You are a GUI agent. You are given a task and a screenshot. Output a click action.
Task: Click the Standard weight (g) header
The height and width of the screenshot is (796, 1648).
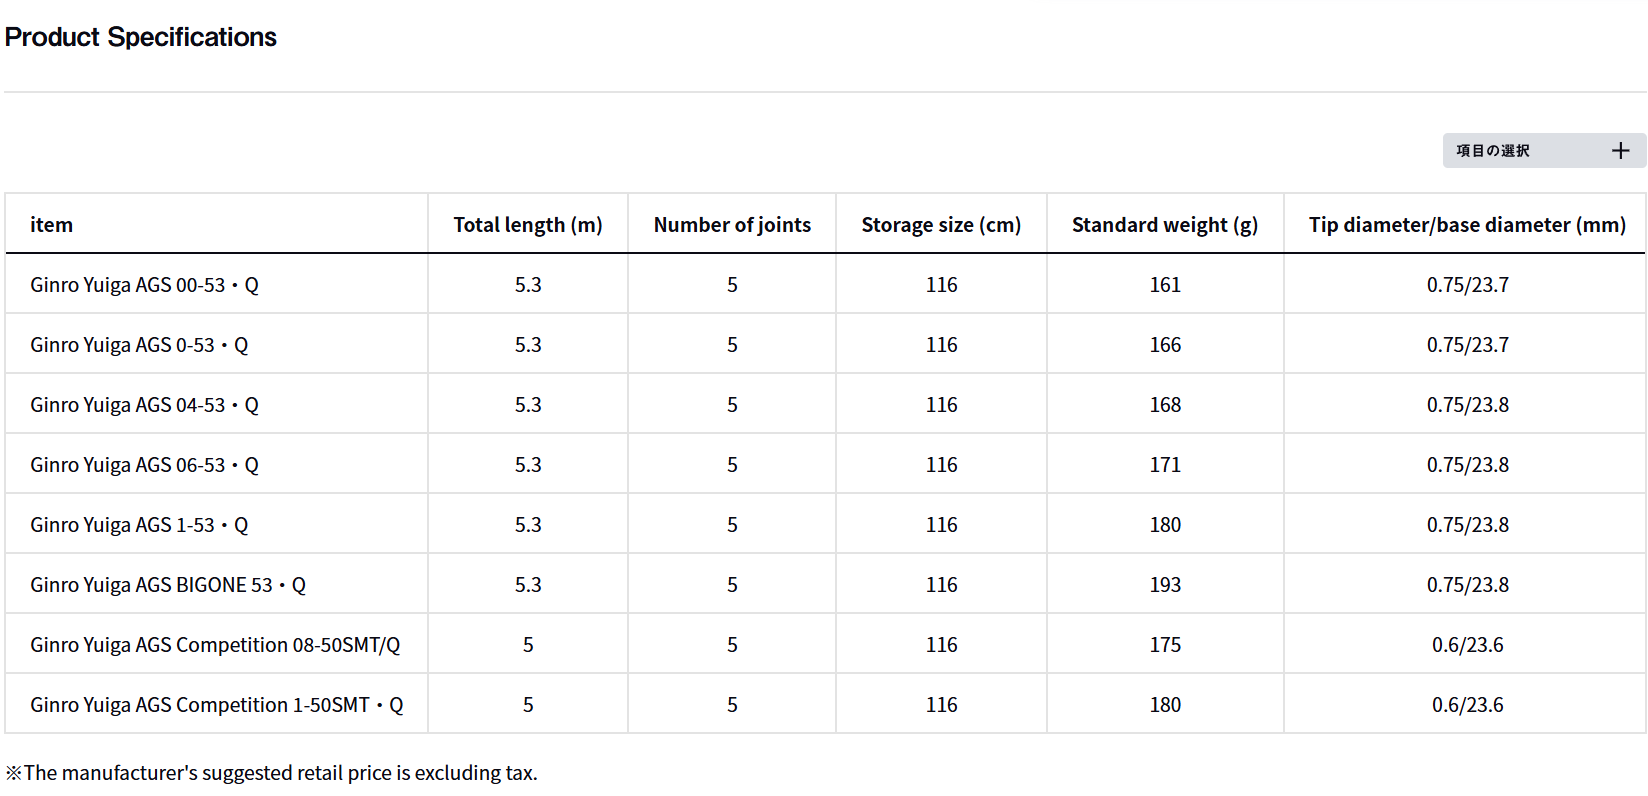coord(1165,225)
